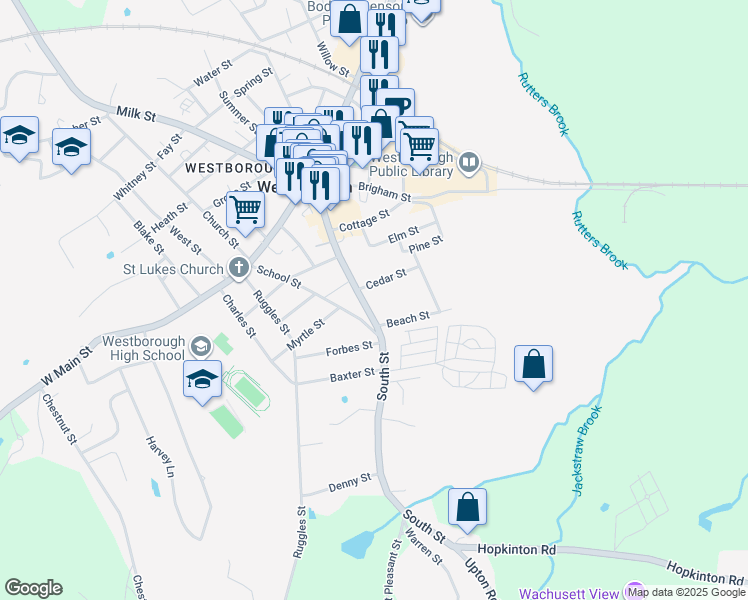This screenshot has height=600, width=748.
Task: Click the Warren St label
Action: click(x=424, y=547)
